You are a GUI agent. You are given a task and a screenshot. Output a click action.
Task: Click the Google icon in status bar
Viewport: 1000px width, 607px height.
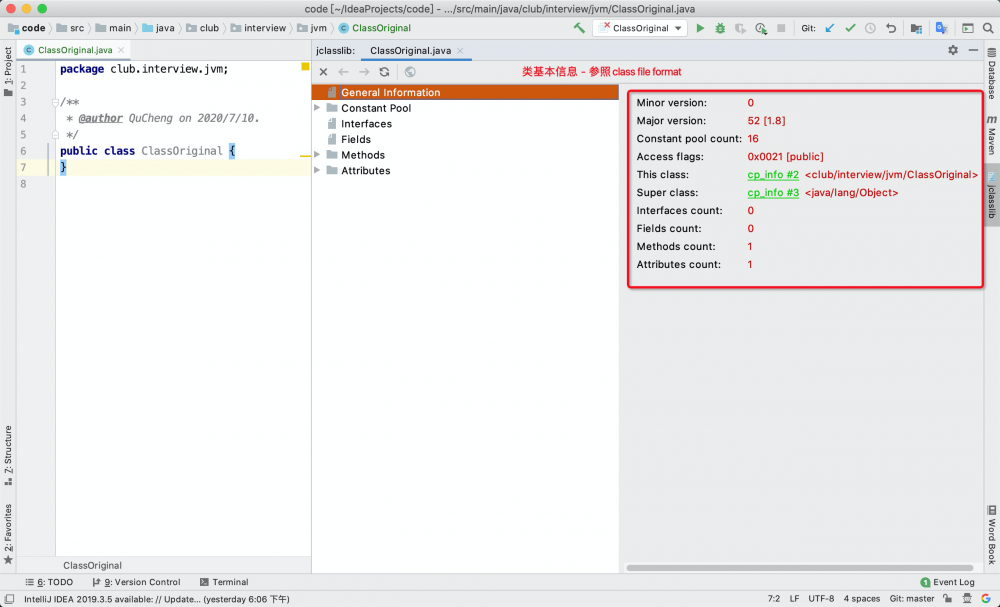(986, 599)
